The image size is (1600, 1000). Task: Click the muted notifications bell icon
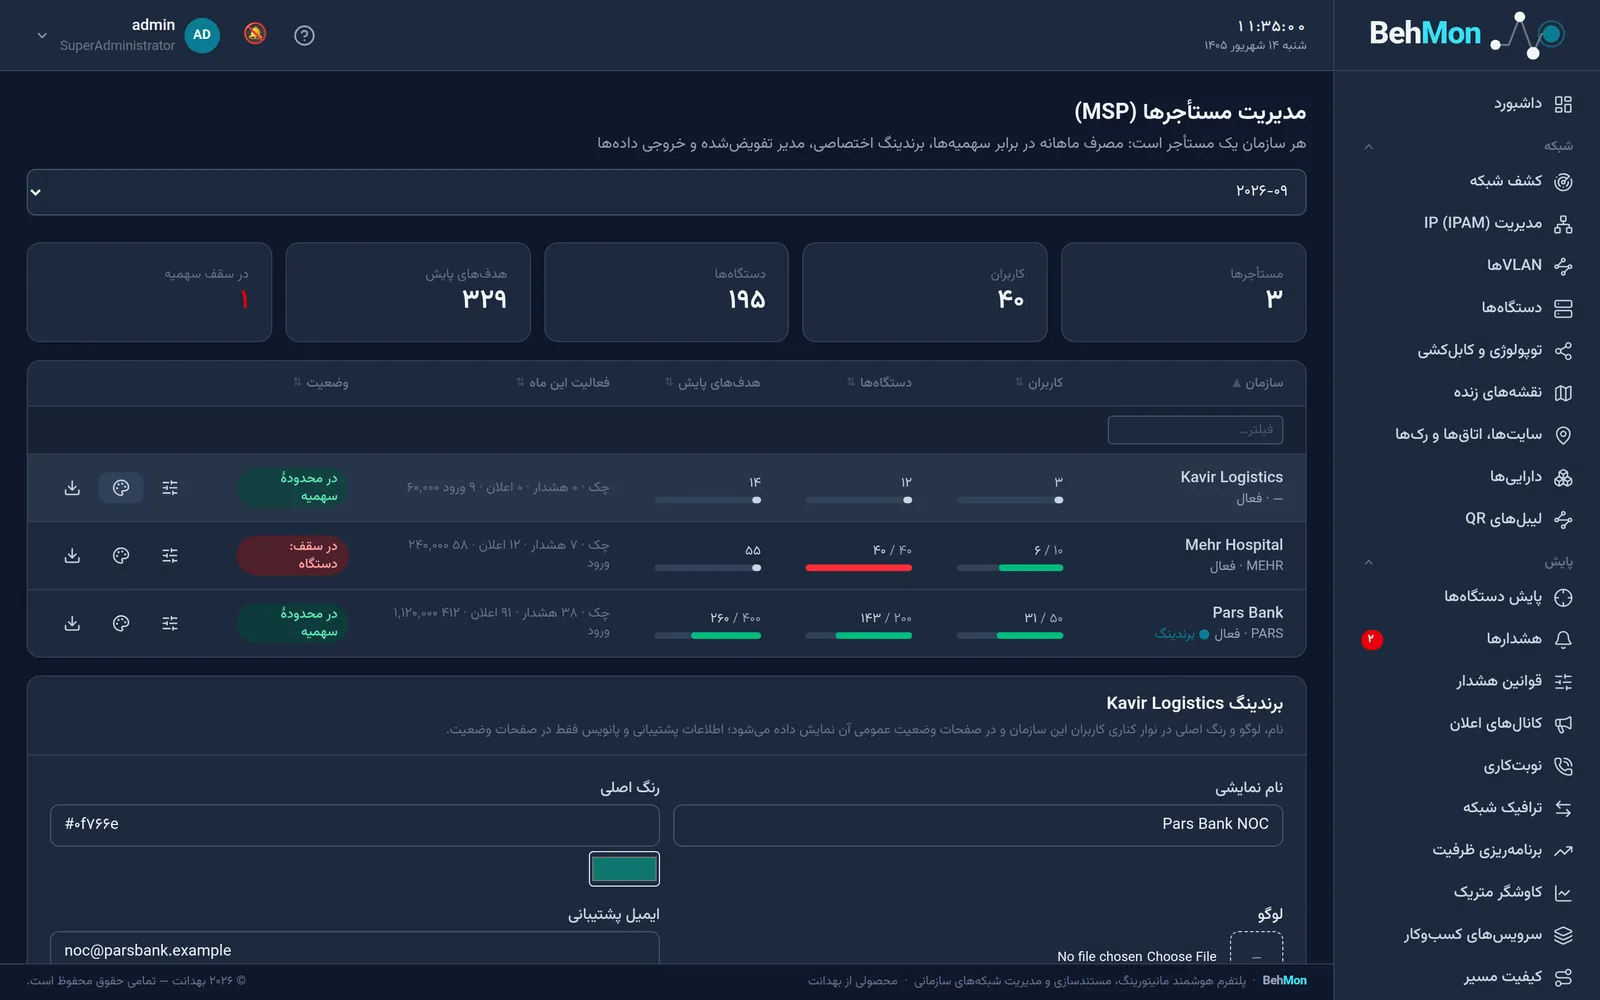(x=255, y=34)
